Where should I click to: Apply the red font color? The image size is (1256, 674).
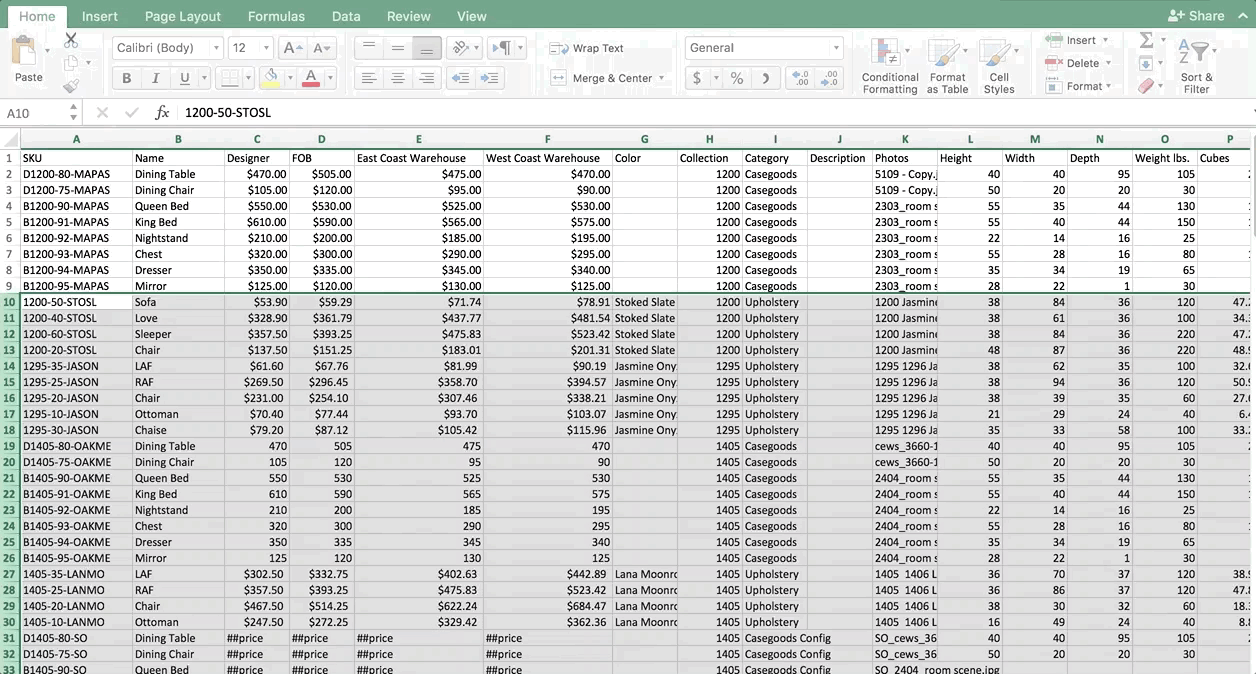point(310,78)
